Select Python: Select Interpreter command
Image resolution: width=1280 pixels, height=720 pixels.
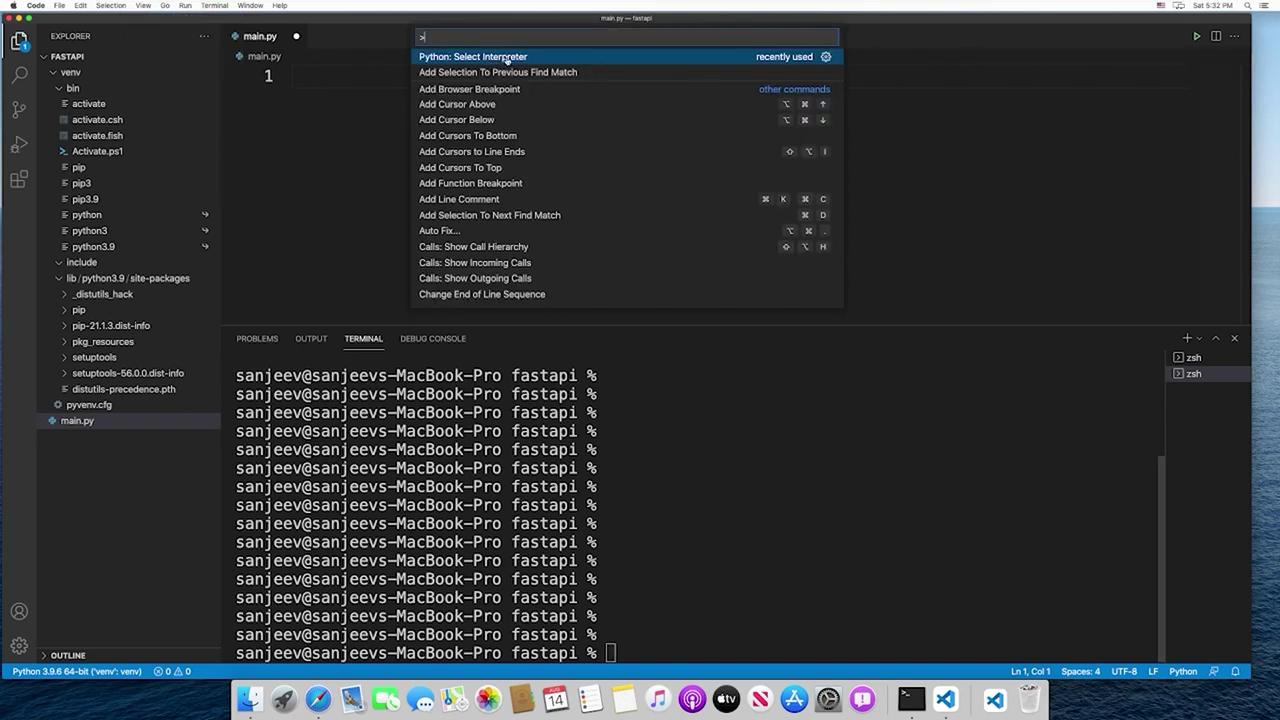pos(473,57)
